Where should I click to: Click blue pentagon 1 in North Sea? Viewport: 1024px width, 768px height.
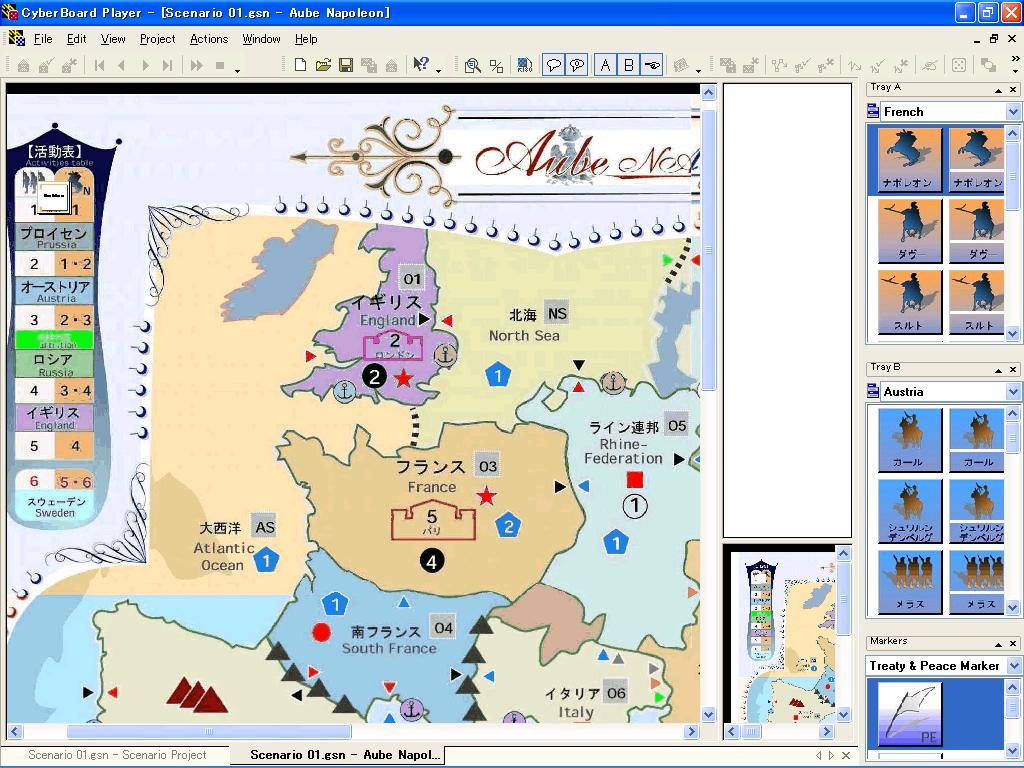(498, 375)
